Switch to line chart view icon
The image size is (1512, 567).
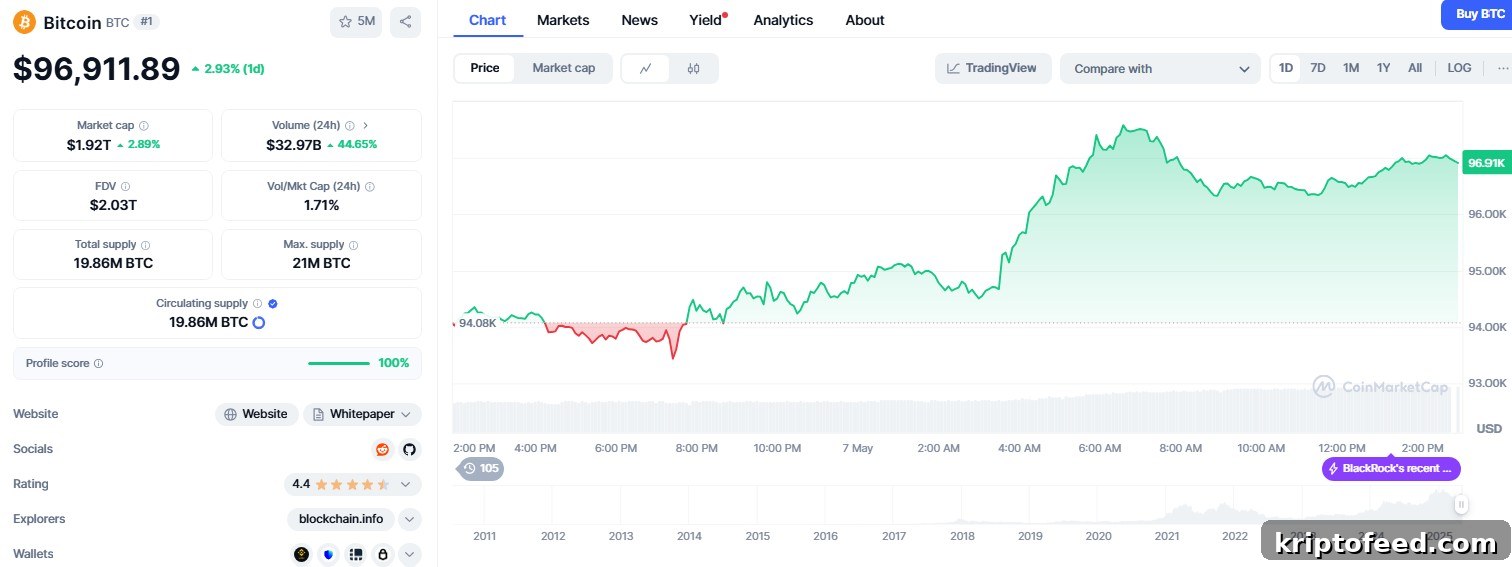pyautogui.click(x=646, y=68)
